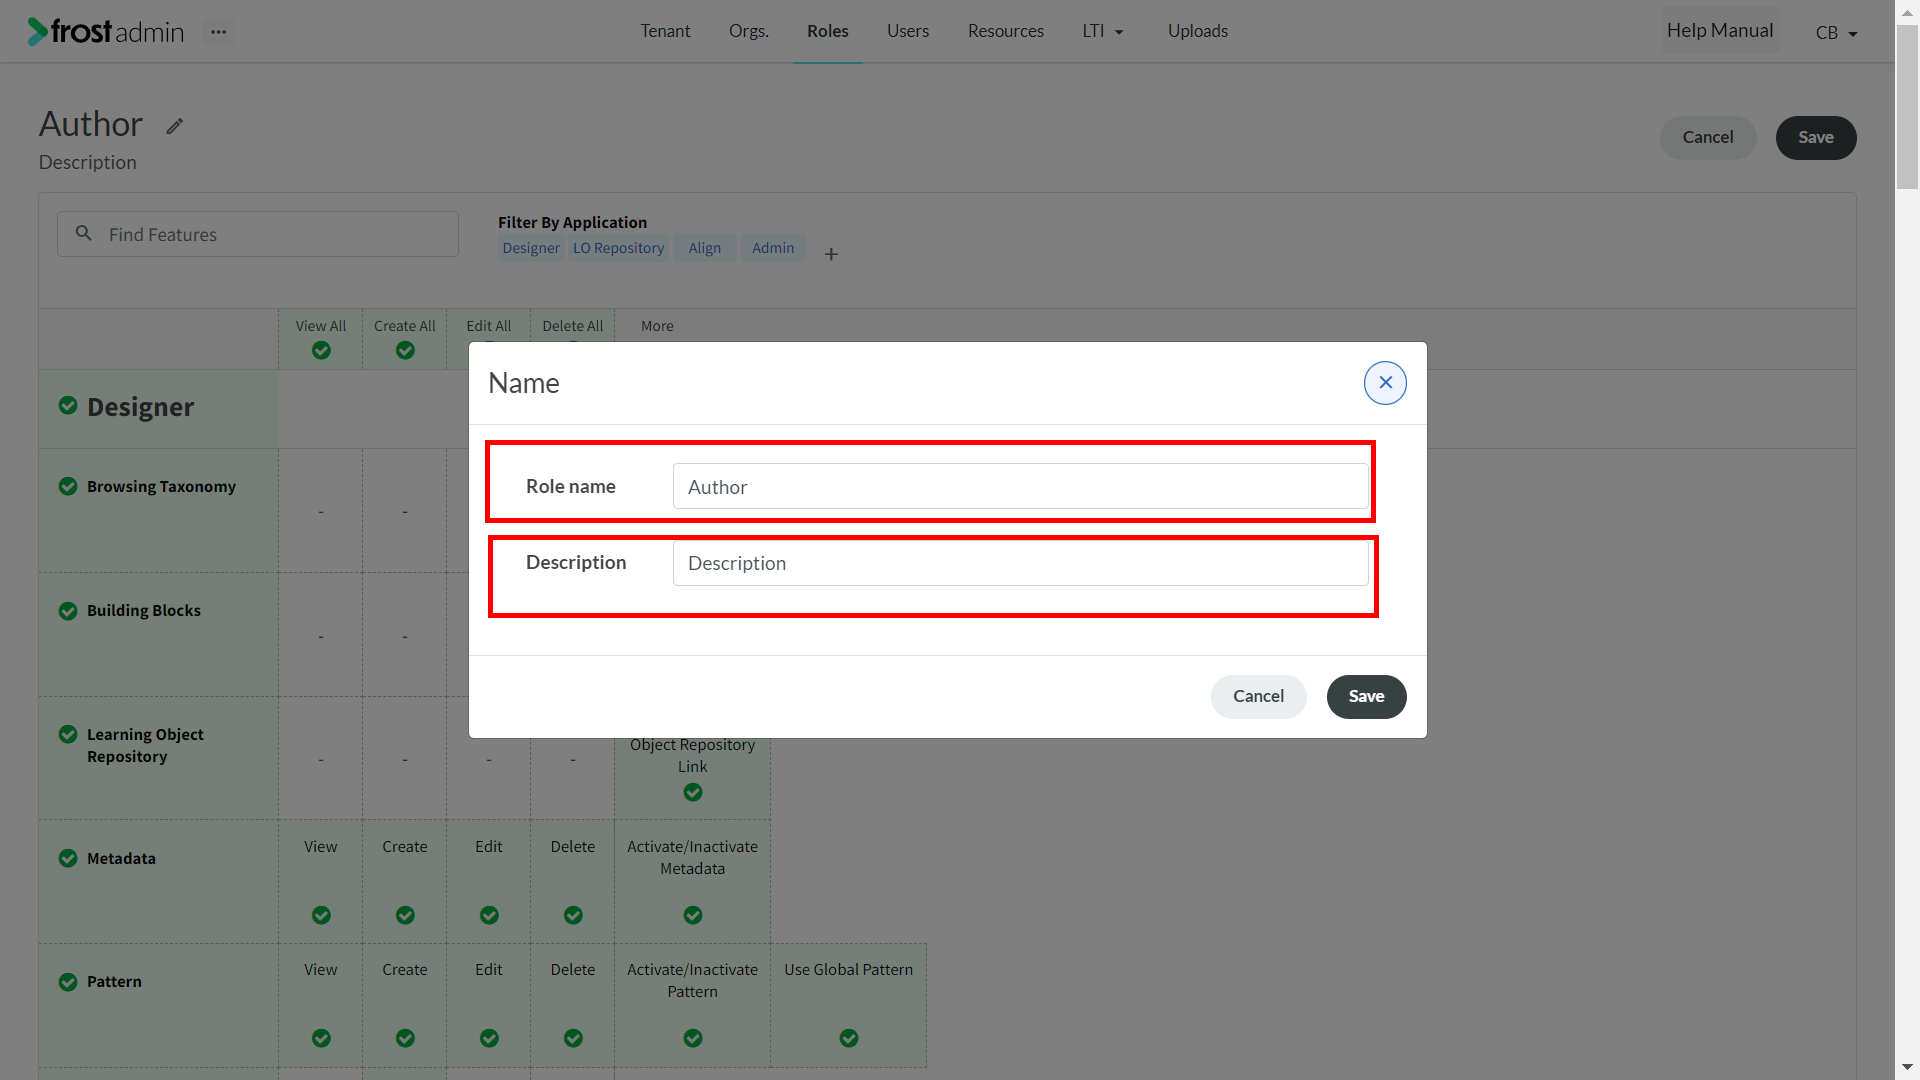Open the three-dots menu beside logo
Screen dimensions: 1920x1080
tap(218, 32)
